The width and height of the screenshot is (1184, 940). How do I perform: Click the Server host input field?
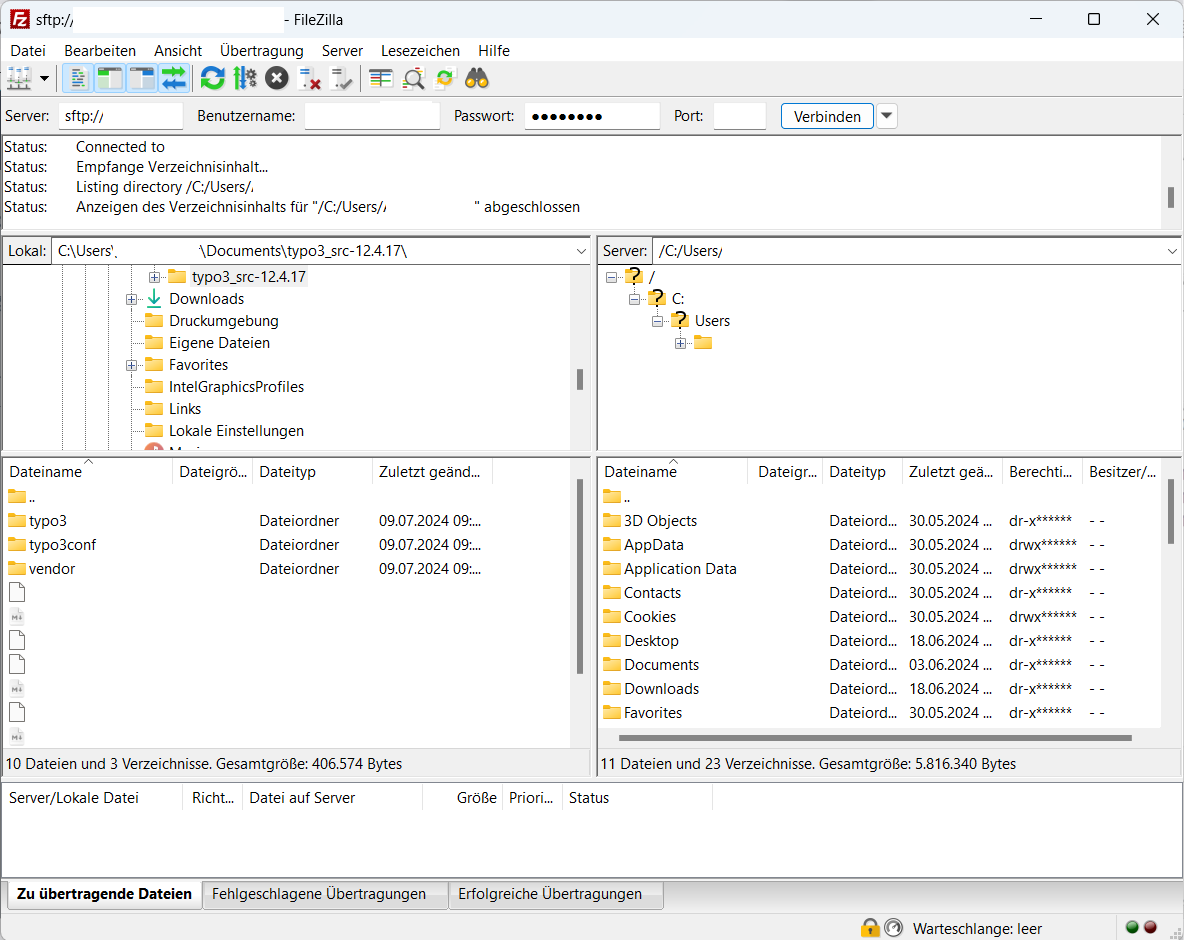tap(120, 116)
